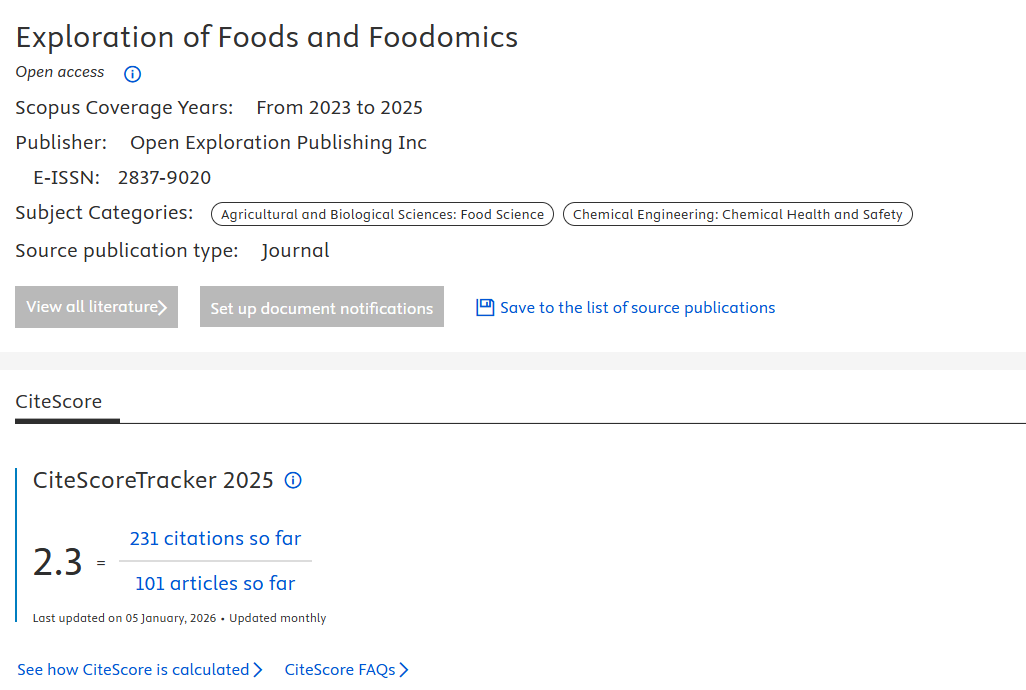Switch to the CiteScore tab
The width and height of the screenshot is (1026, 690).
pyautogui.click(x=59, y=402)
